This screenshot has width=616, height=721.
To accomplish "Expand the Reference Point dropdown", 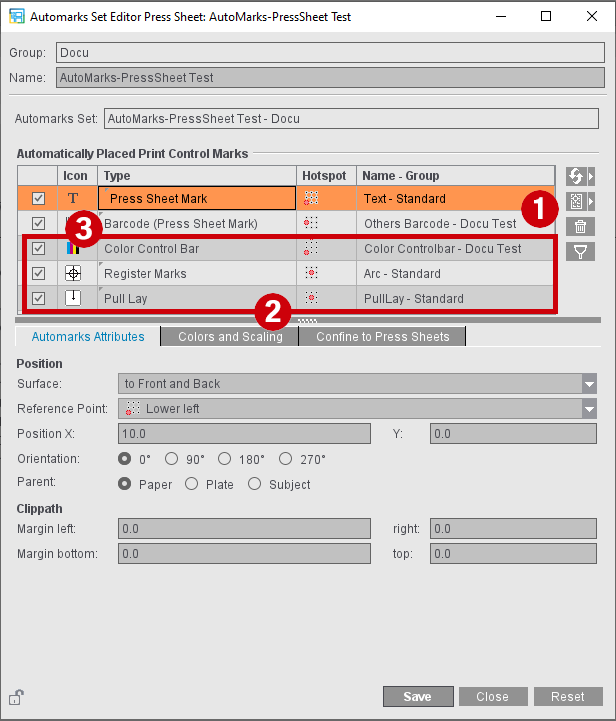I will (587, 409).
